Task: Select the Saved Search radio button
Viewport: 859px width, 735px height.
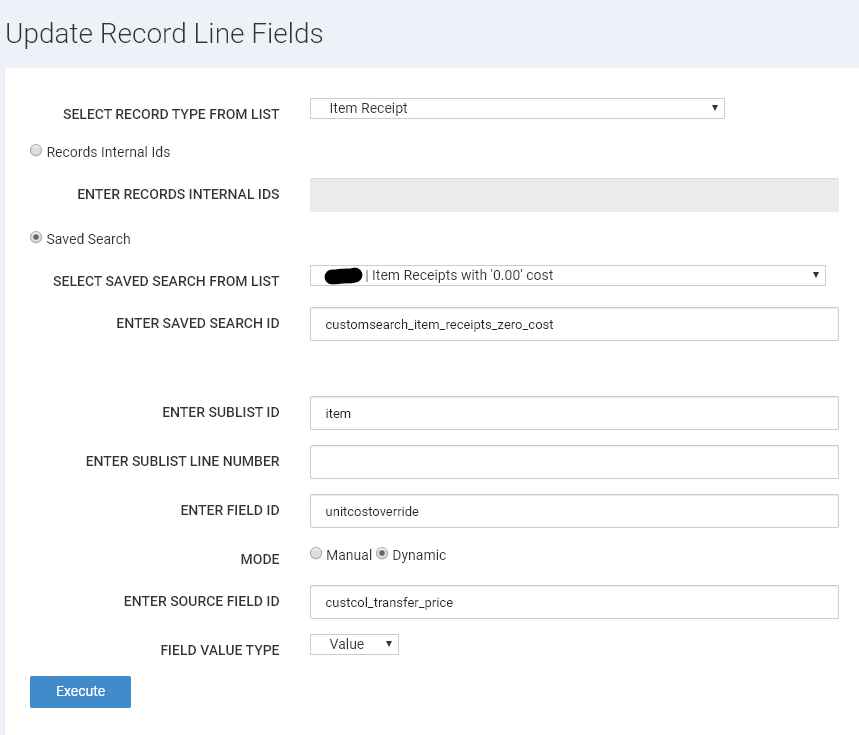Action: tap(36, 237)
